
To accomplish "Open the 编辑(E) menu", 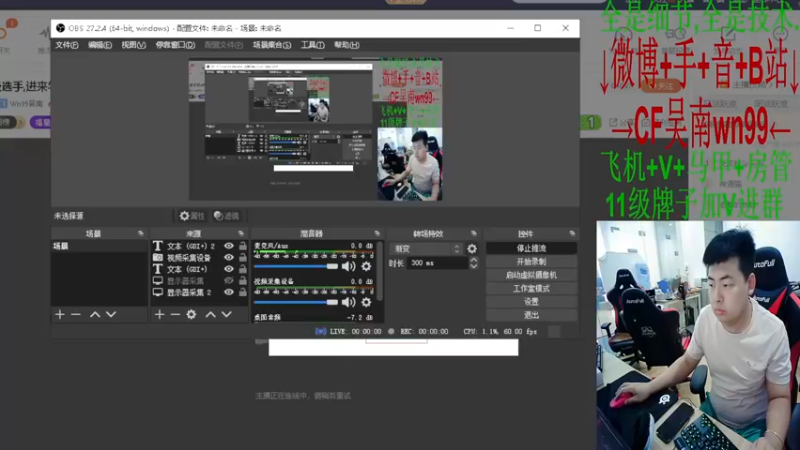I will pyautogui.click(x=99, y=45).
